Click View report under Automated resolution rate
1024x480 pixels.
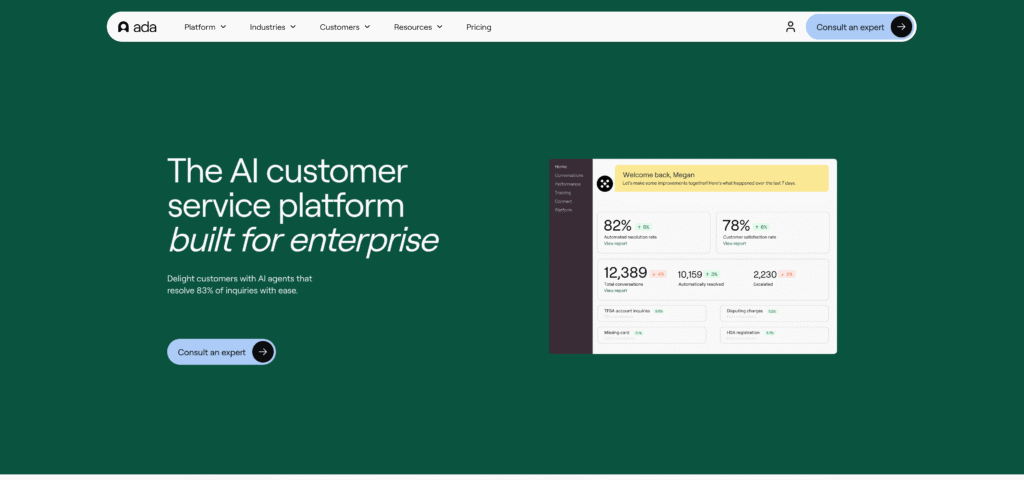[x=614, y=243]
